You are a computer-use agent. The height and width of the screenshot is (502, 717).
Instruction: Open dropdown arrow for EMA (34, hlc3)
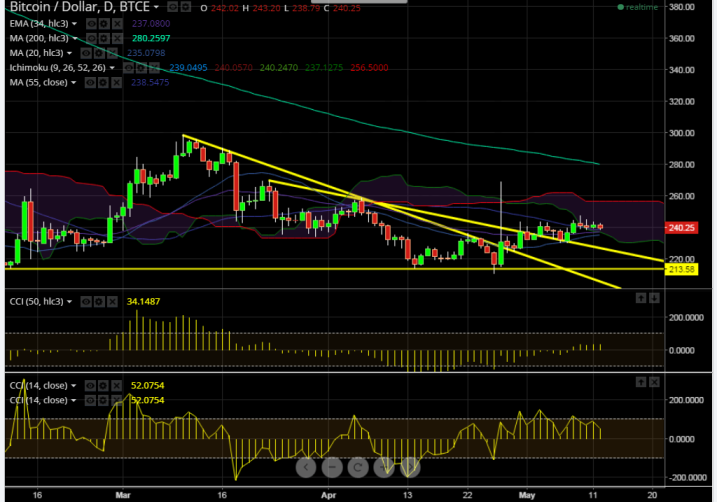pos(75,24)
